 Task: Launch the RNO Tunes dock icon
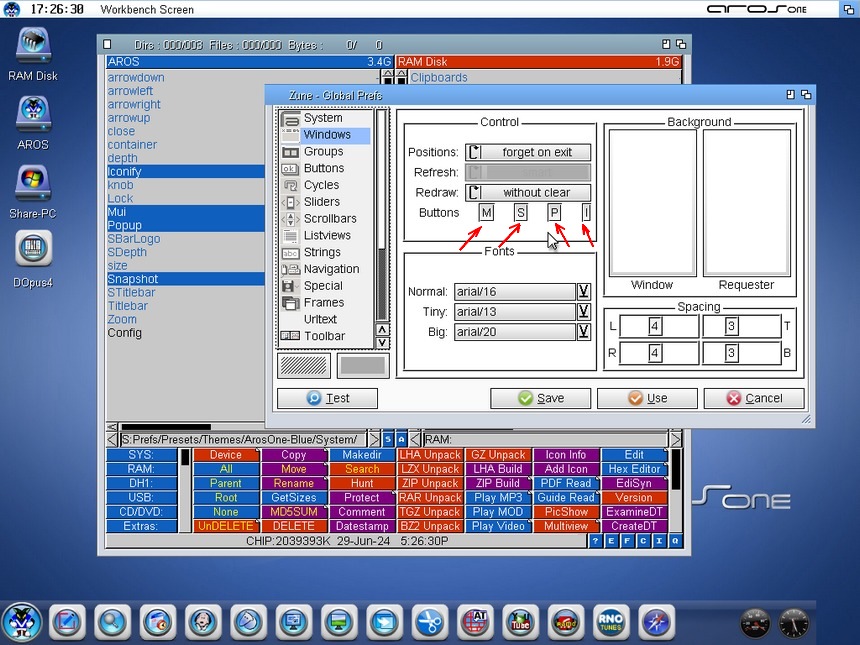pos(610,623)
